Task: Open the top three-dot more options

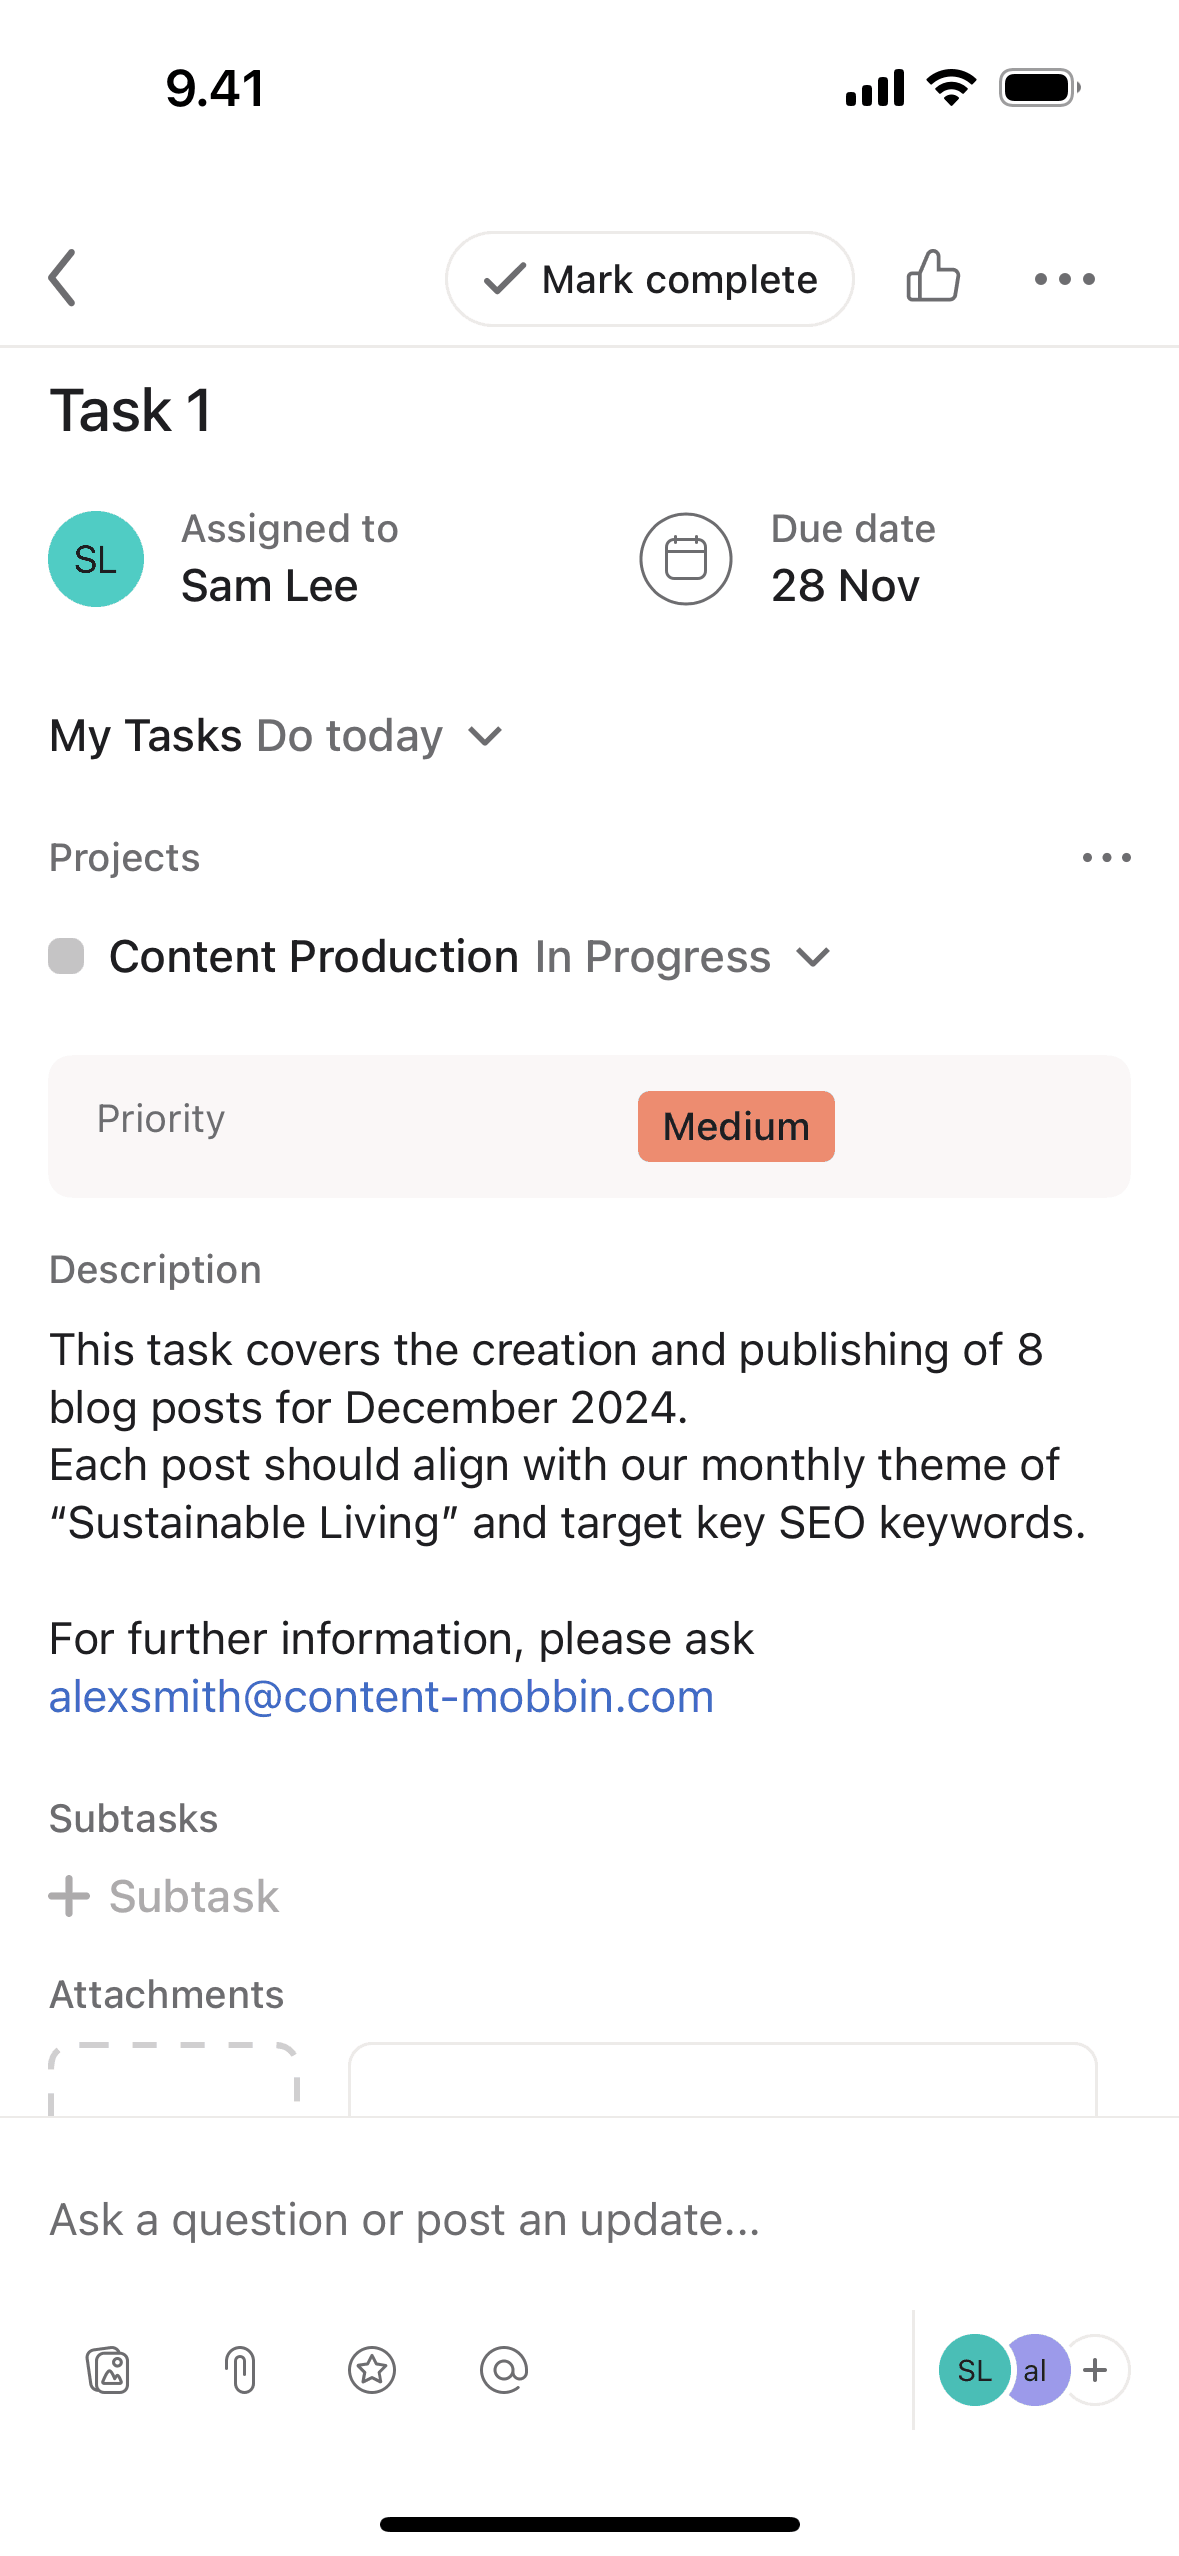Action: (1065, 279)
